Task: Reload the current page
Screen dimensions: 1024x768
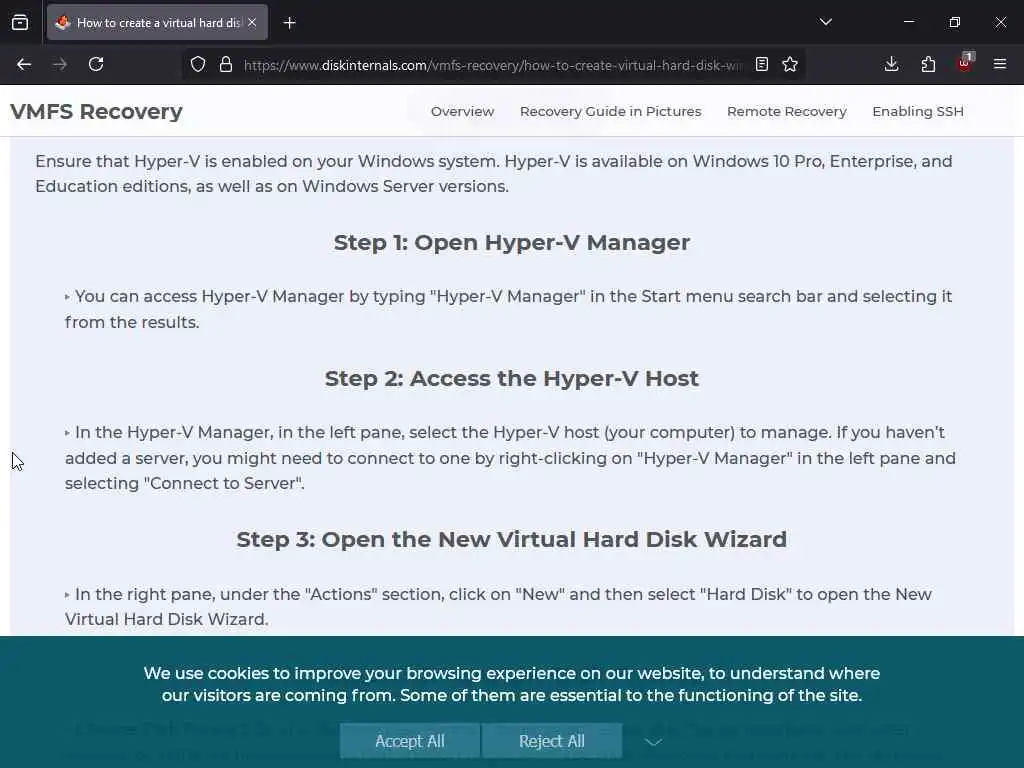Action: click(96, 64)
